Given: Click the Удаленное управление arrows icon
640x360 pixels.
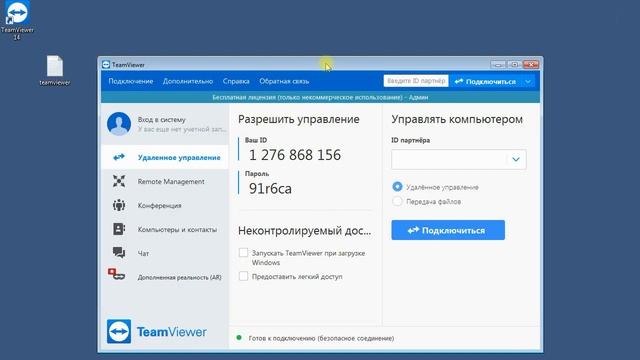Looking at the screenshot, I should pyautogui.click(x=119, y=157).
